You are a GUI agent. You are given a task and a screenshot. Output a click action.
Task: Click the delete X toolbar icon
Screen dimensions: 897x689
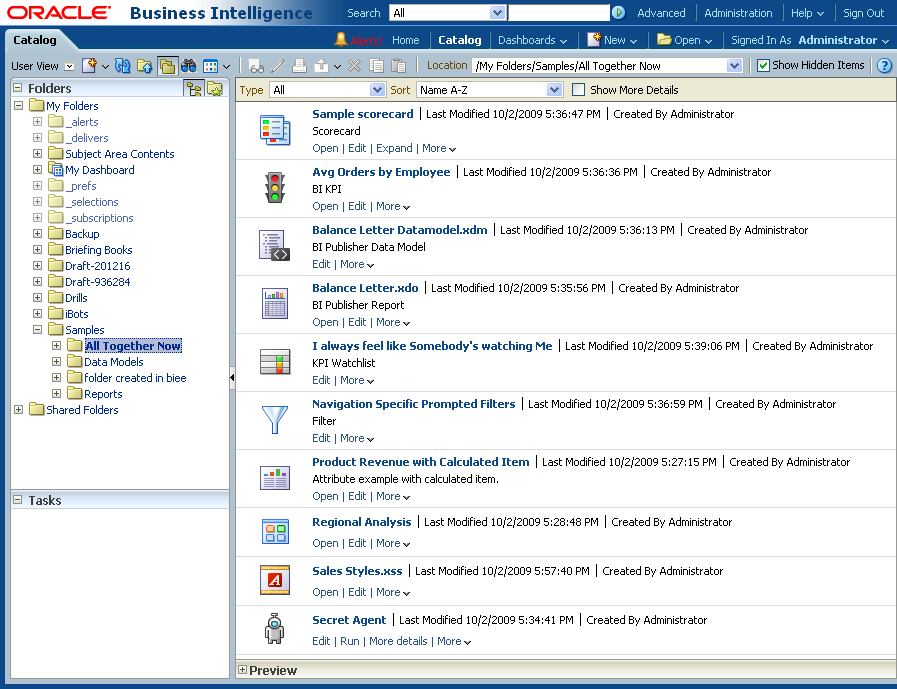pyautogui.click(x=355, y=66)
